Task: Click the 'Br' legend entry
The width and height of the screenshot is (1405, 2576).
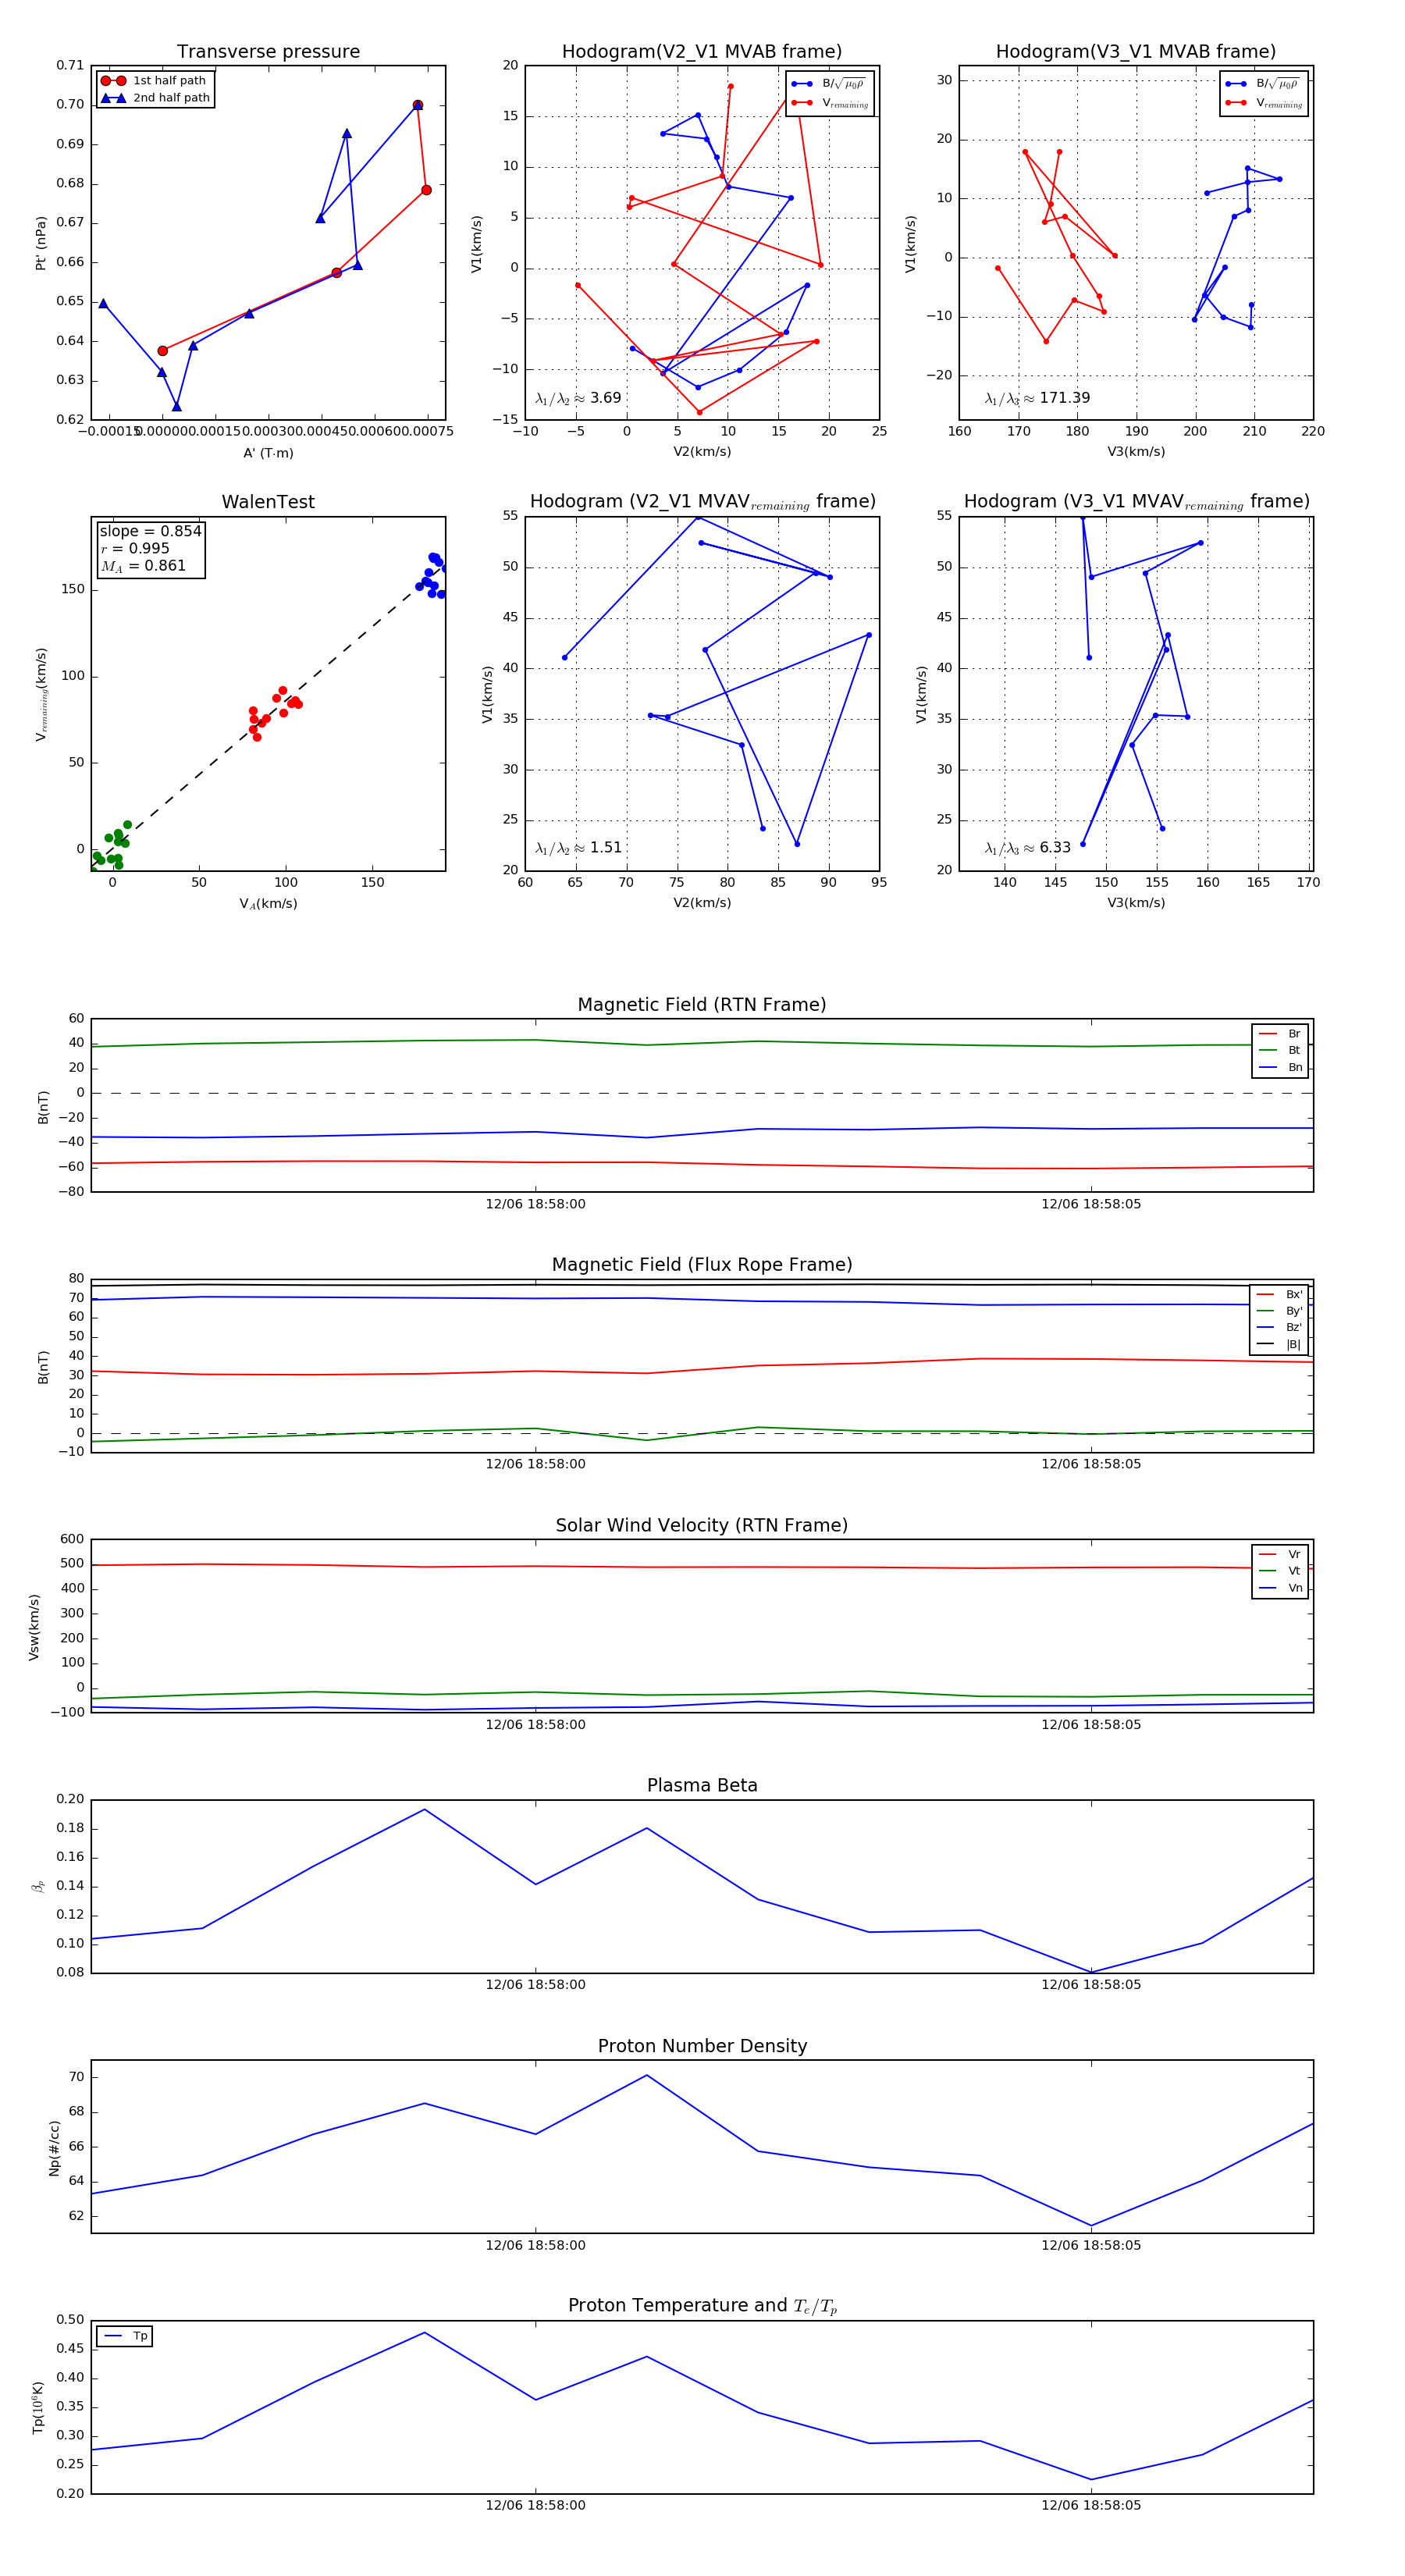Action: click(1280, 1034)
